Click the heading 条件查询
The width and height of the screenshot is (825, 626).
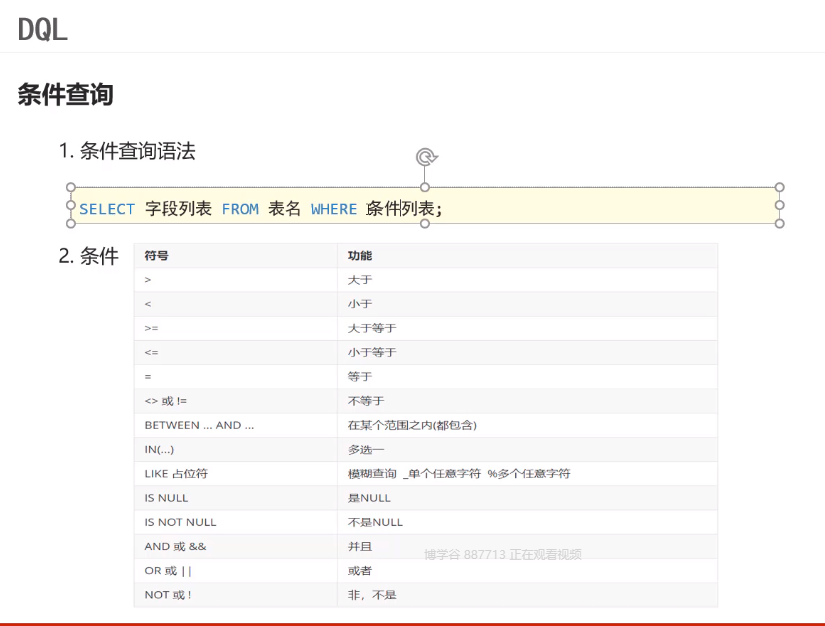coord(65,95)
